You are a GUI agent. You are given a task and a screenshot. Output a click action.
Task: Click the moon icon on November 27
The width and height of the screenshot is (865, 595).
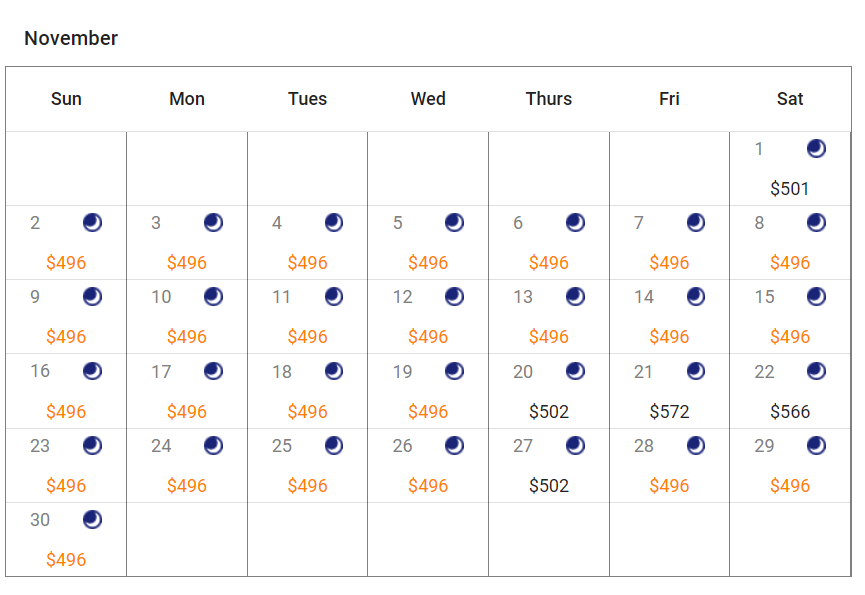click(575, 445)
